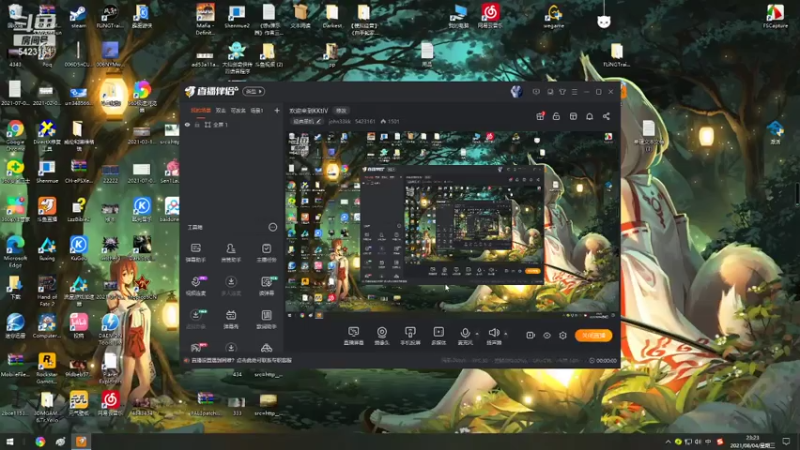Add a new scene with the plus button
This screenshot has width=800, height=450.
pyautogui.click(x=277, y=110)
